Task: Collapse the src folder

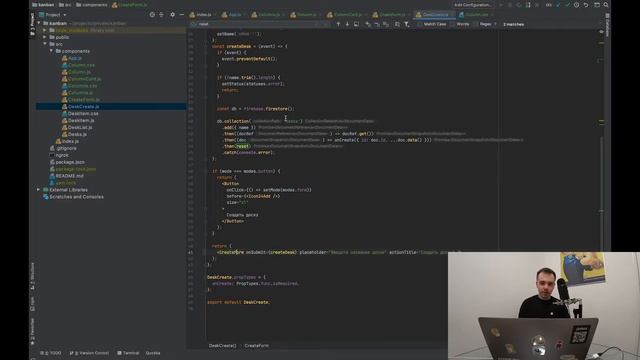Action: 45,44
